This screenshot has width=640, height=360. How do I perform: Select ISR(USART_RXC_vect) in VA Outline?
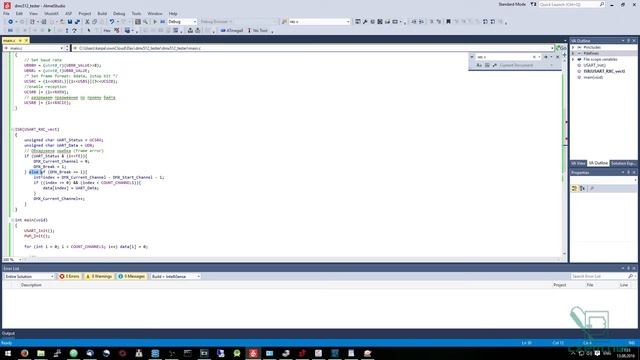tap(604, 71)
